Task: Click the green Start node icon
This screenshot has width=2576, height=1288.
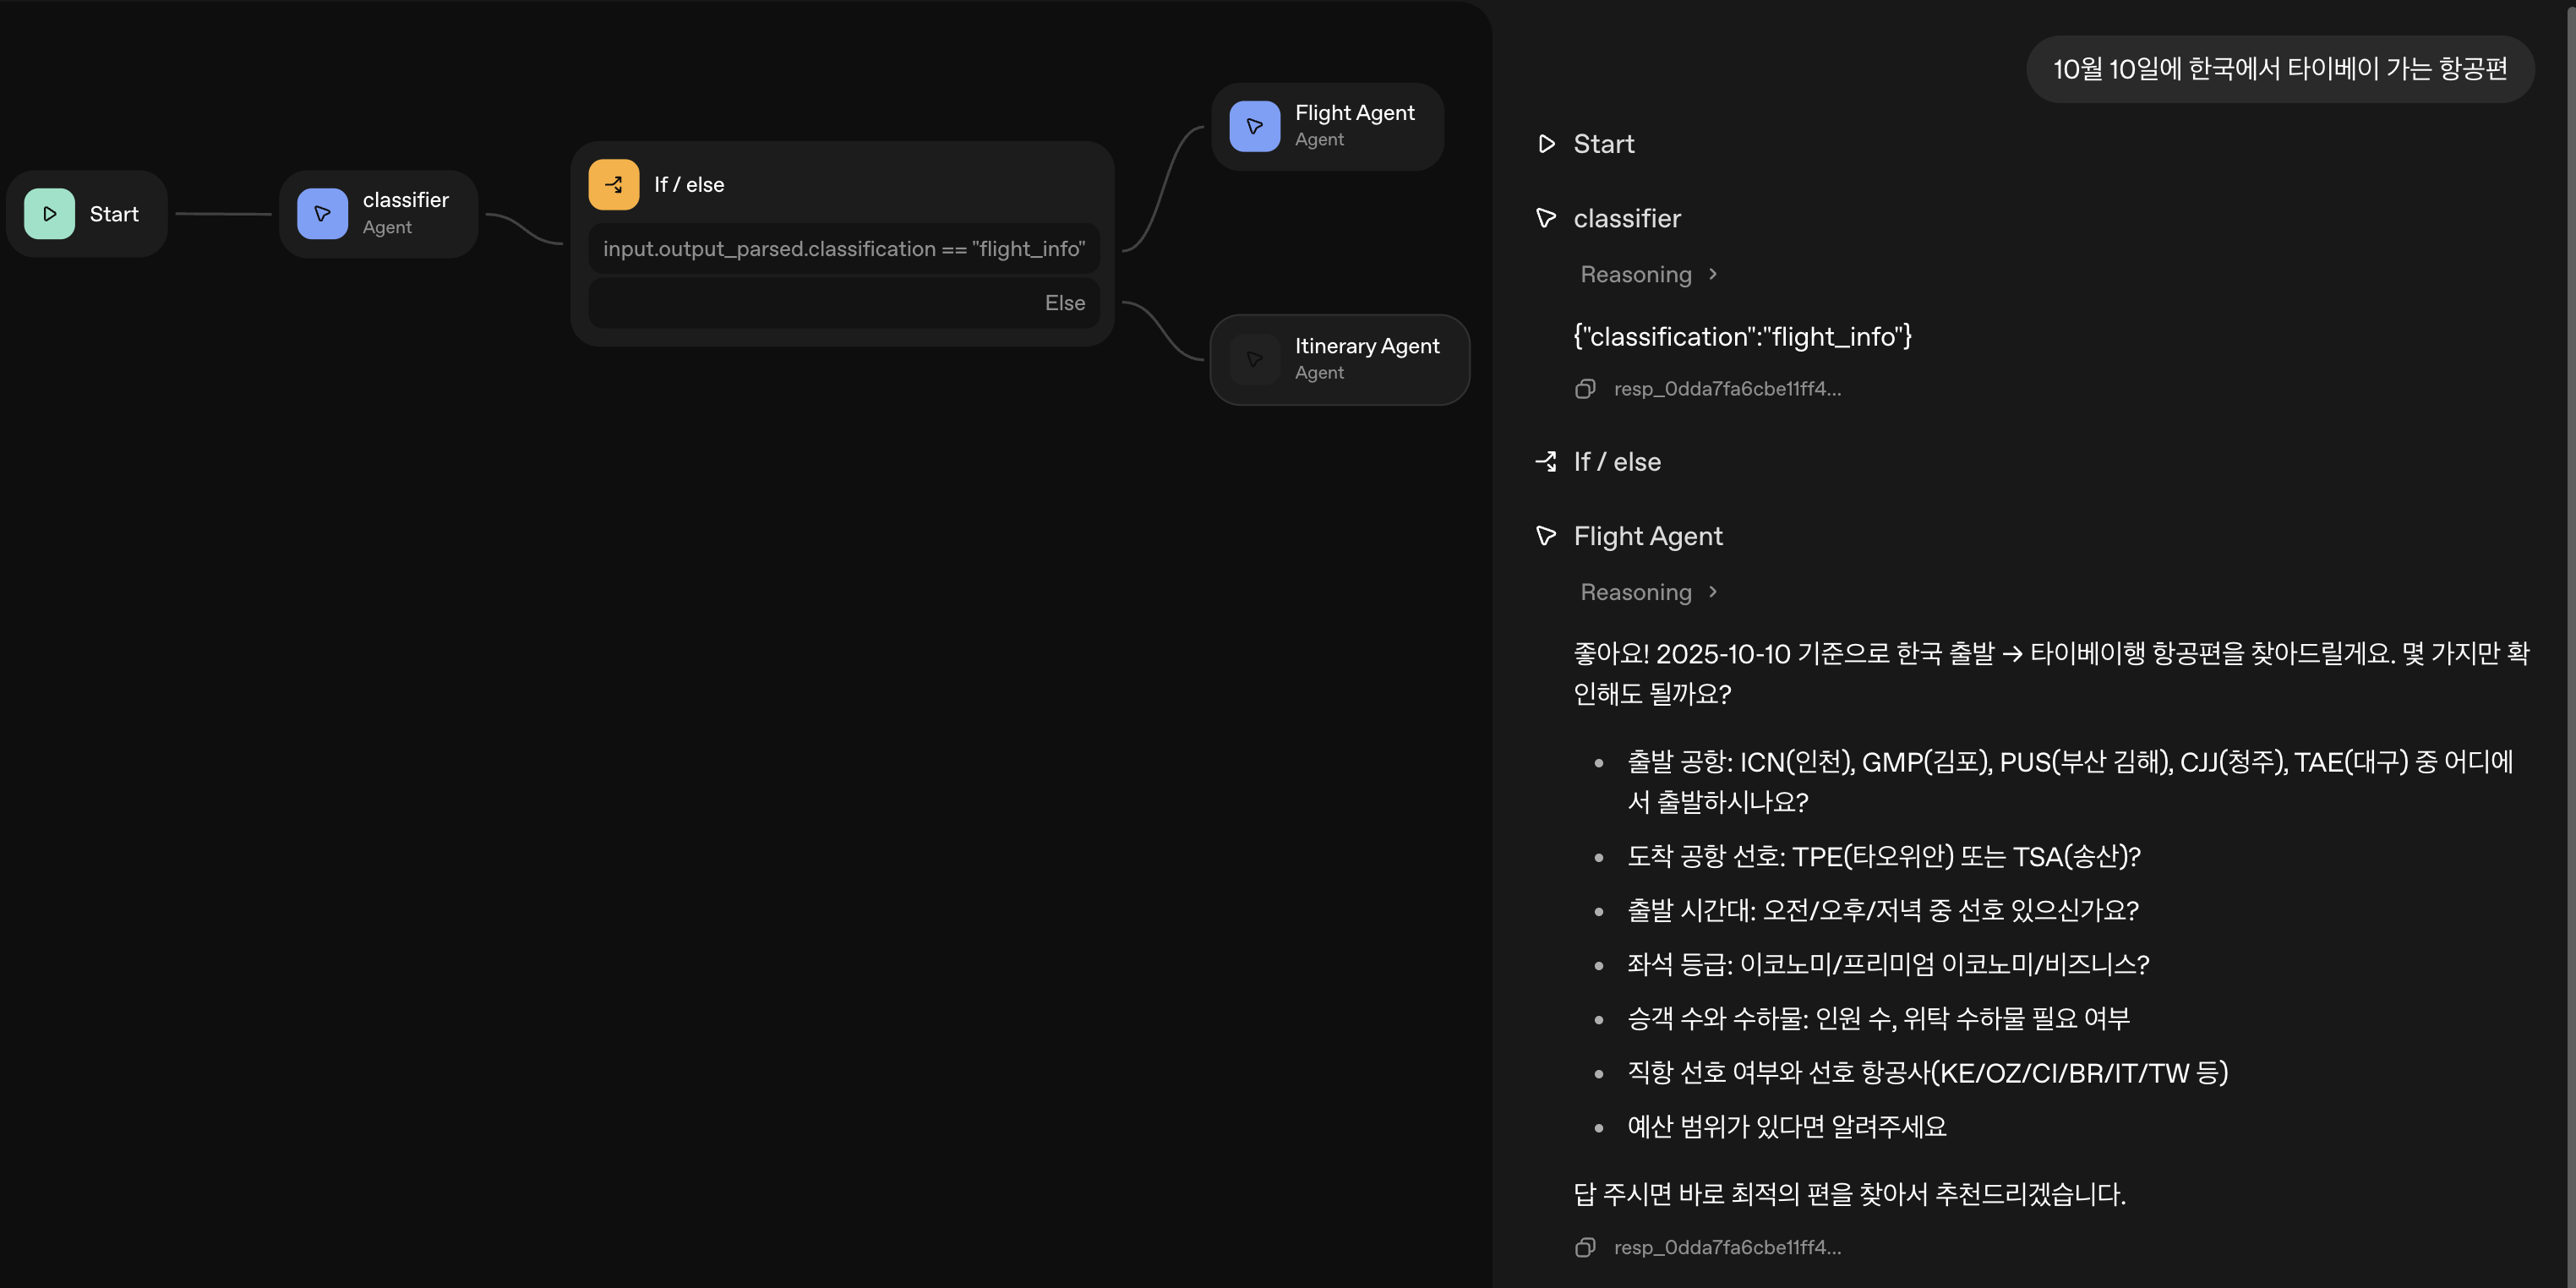Action: pos(49,214)
